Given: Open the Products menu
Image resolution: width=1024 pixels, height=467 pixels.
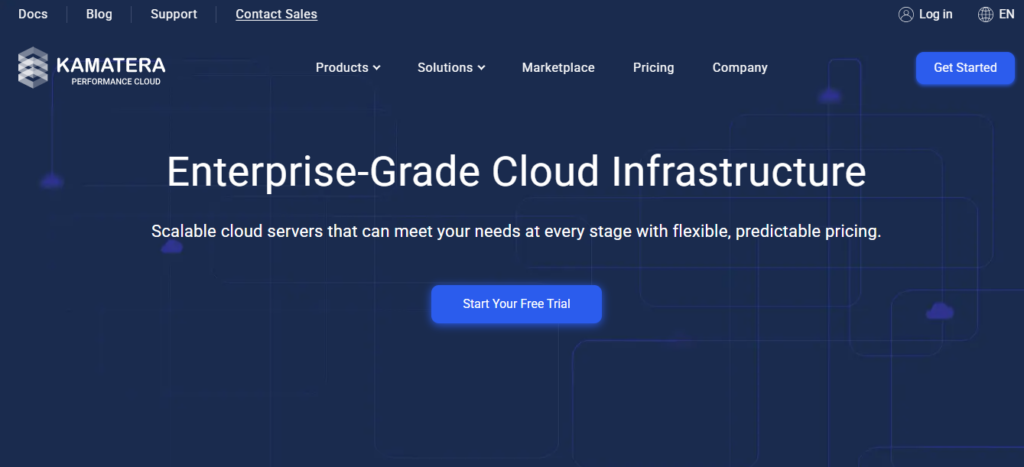Looking at the screenshot, I should [x=342, y=68].
